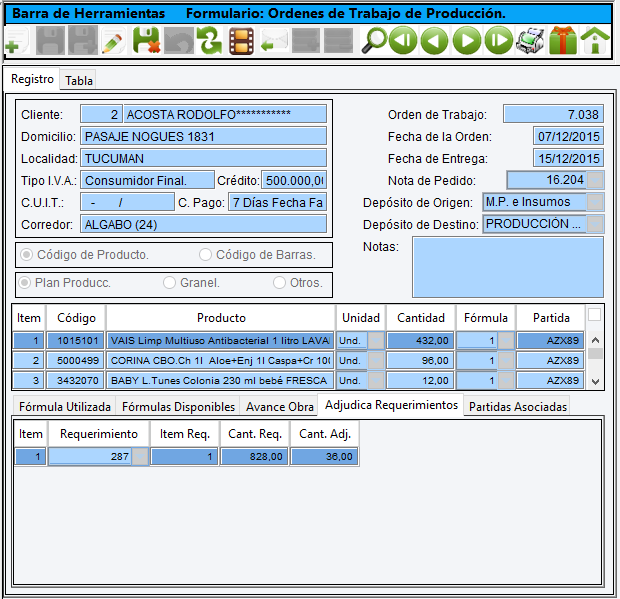Open Unidad dropdown for item 1
This screenshot has width=620, height=599.
[376, 340]
